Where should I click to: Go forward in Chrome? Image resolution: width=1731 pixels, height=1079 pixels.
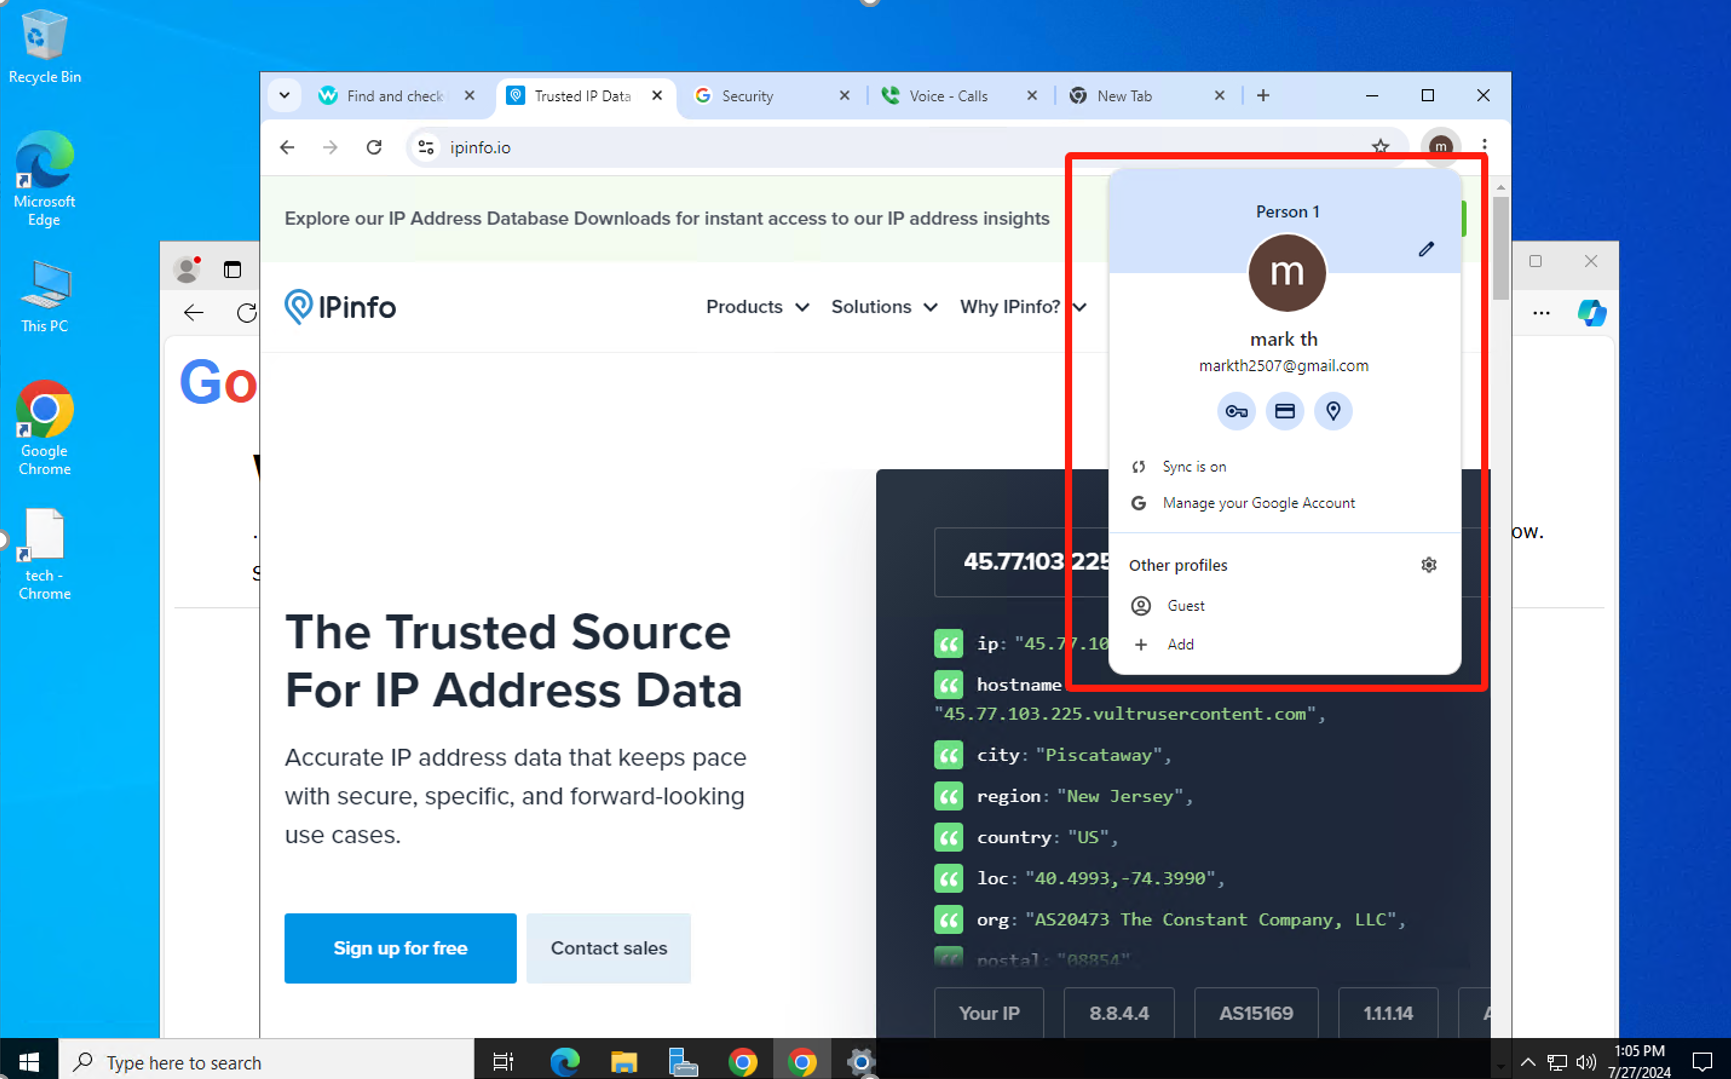coord(331,148)
